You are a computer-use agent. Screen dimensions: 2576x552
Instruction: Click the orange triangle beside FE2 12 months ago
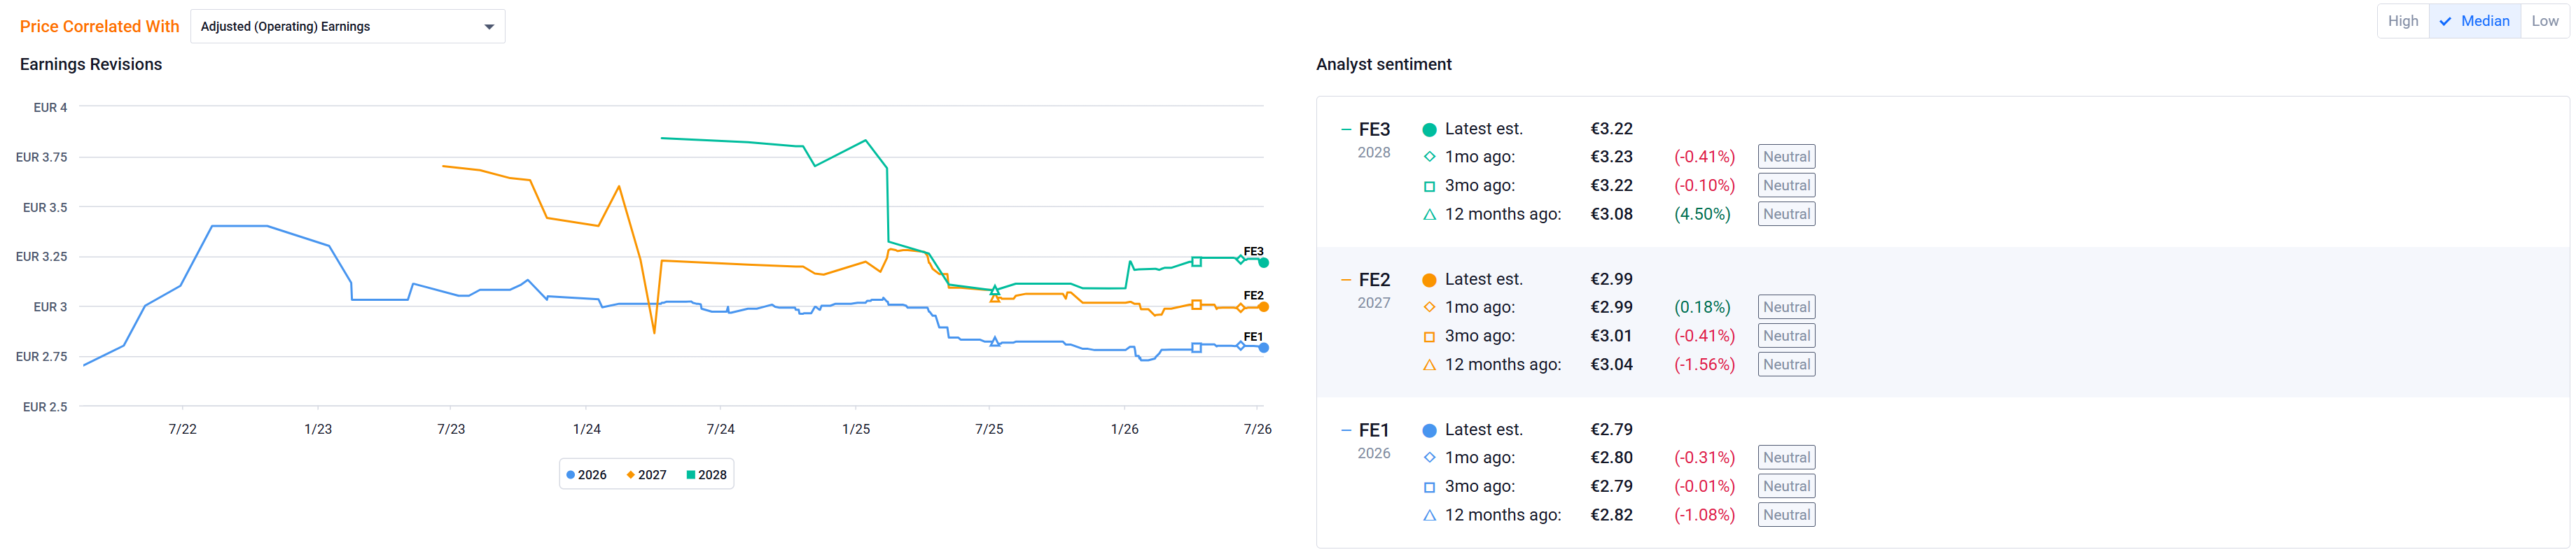1429,365
